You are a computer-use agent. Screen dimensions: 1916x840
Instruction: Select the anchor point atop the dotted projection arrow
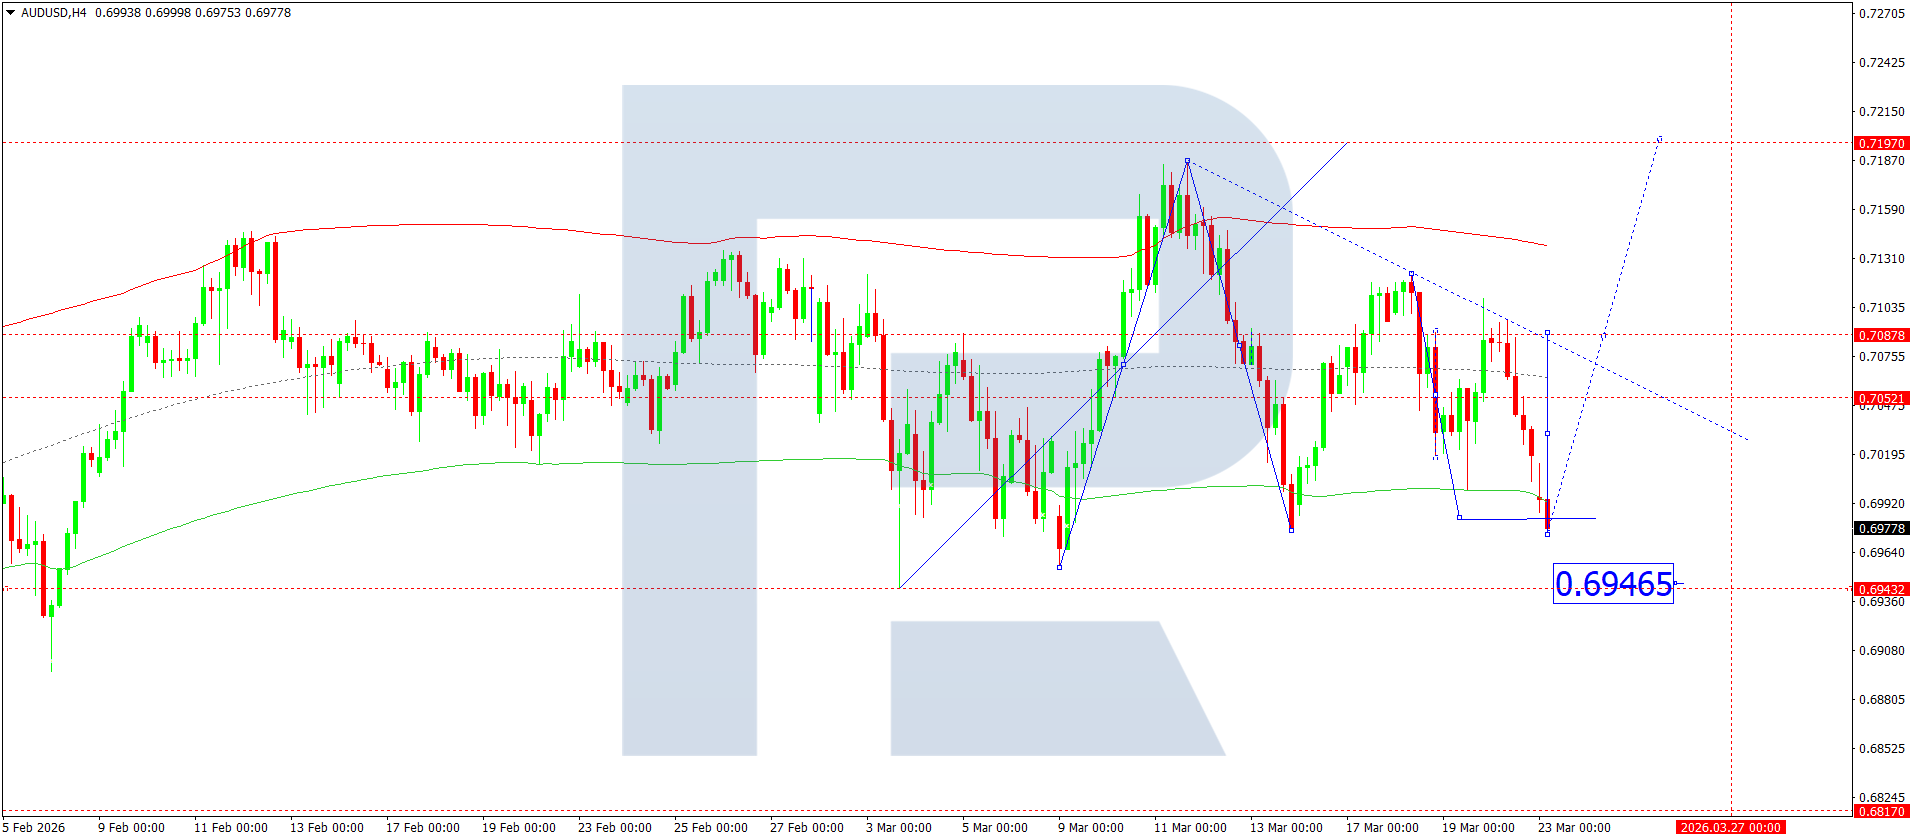point(1660,138)
